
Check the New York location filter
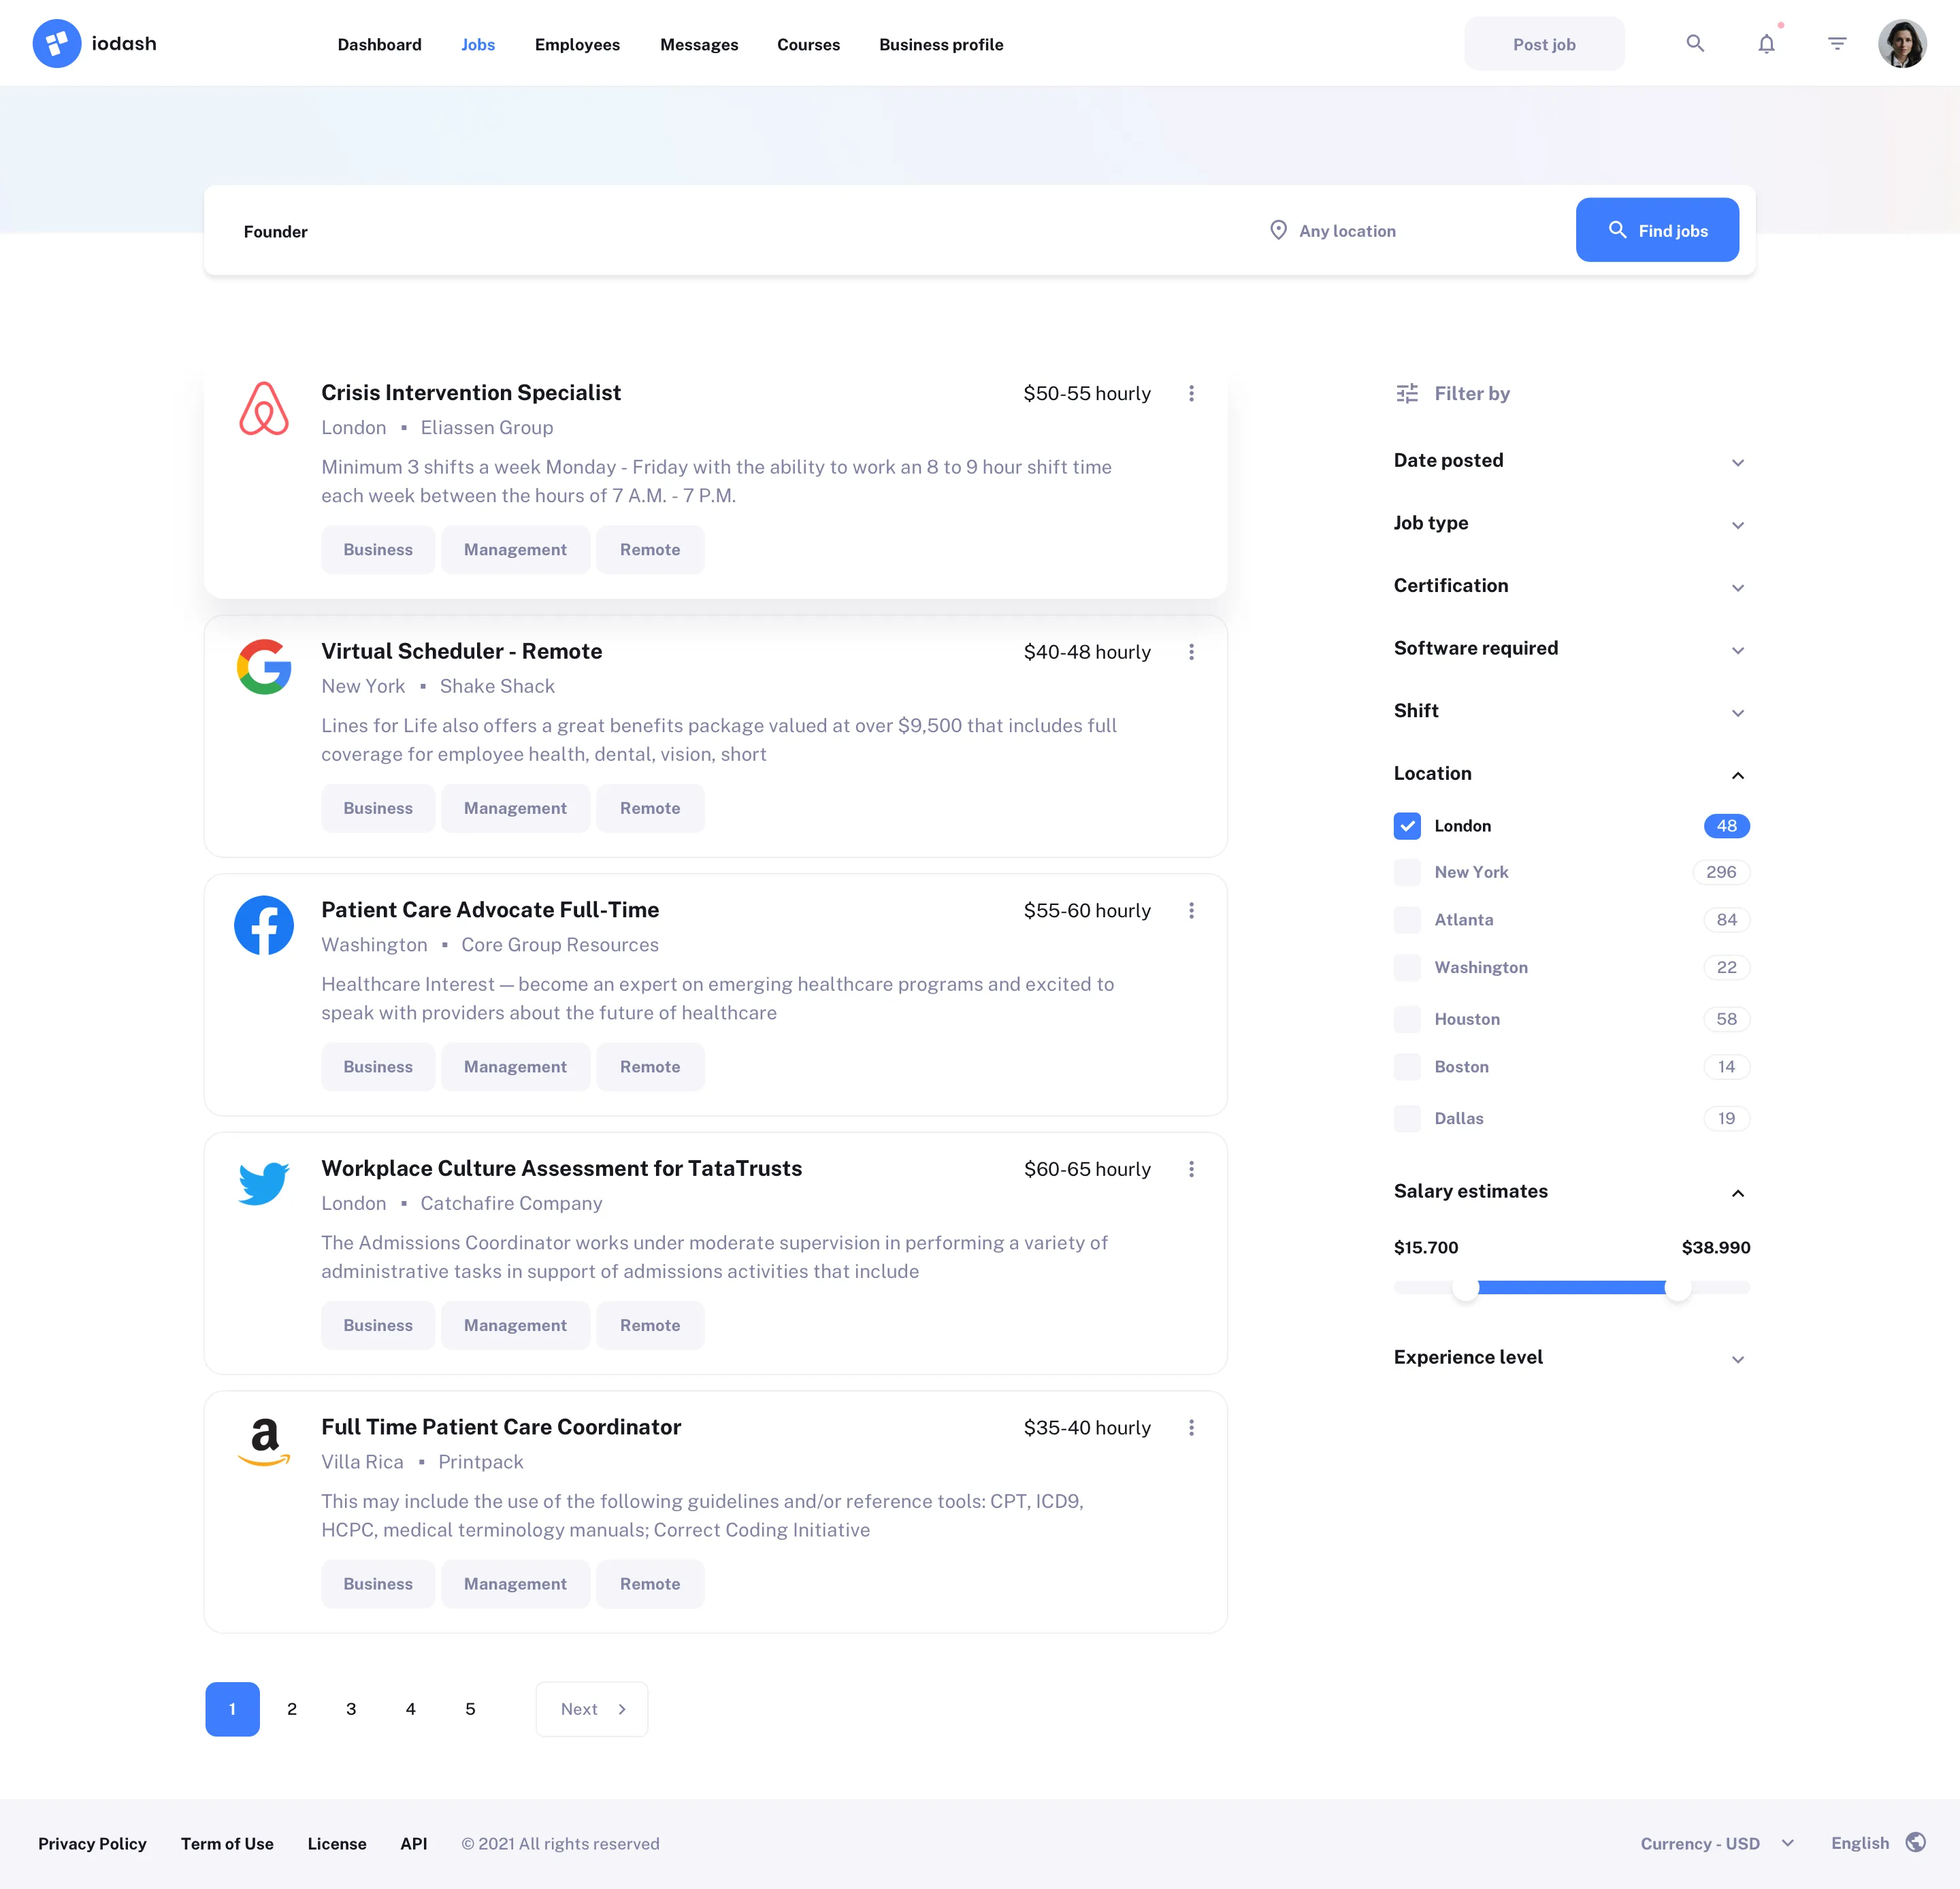pos(1407,871)
